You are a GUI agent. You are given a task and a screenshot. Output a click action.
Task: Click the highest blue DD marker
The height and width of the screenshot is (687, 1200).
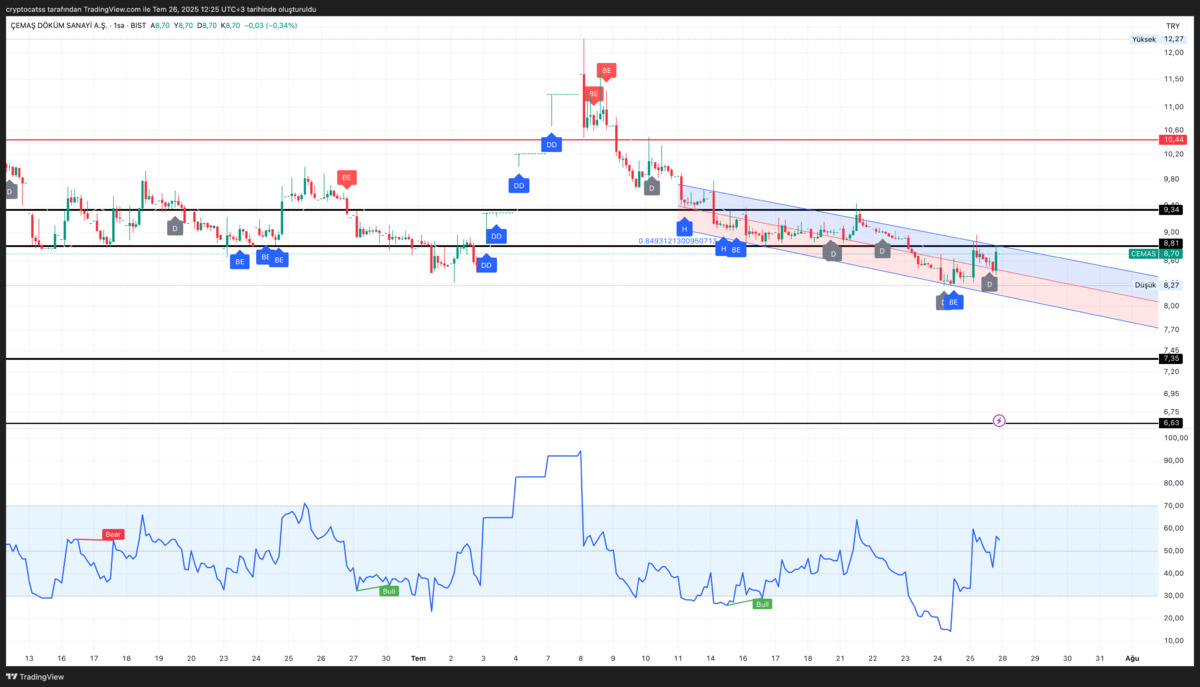tap(551, 144)
